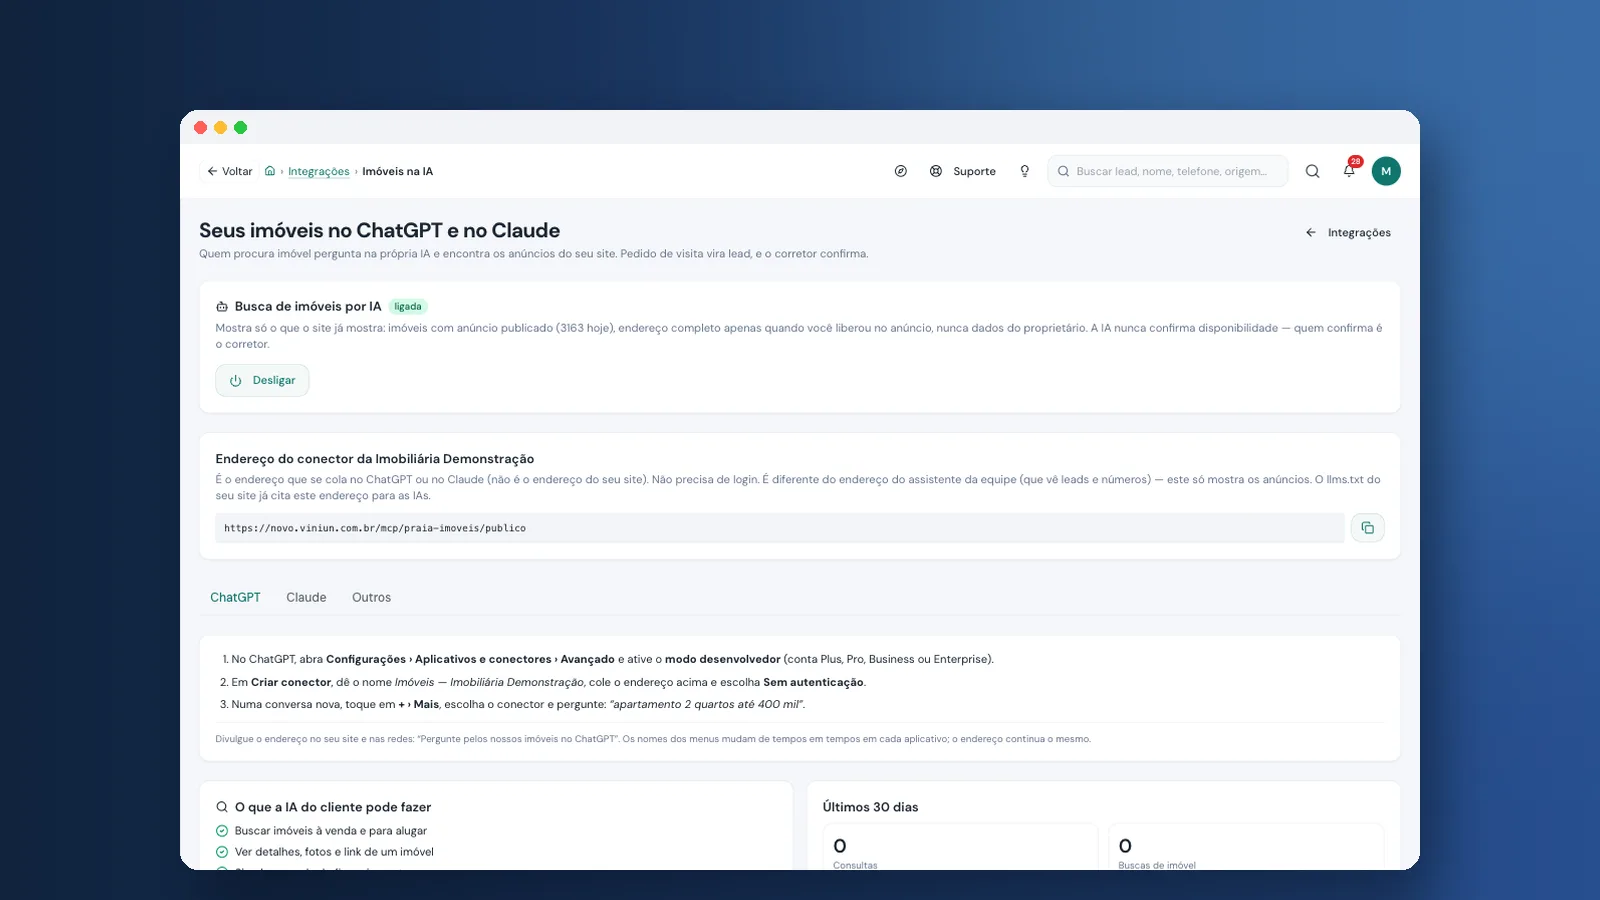
Task: Open the home icon in breadcrumb
Action: click(x=270, y=171)
